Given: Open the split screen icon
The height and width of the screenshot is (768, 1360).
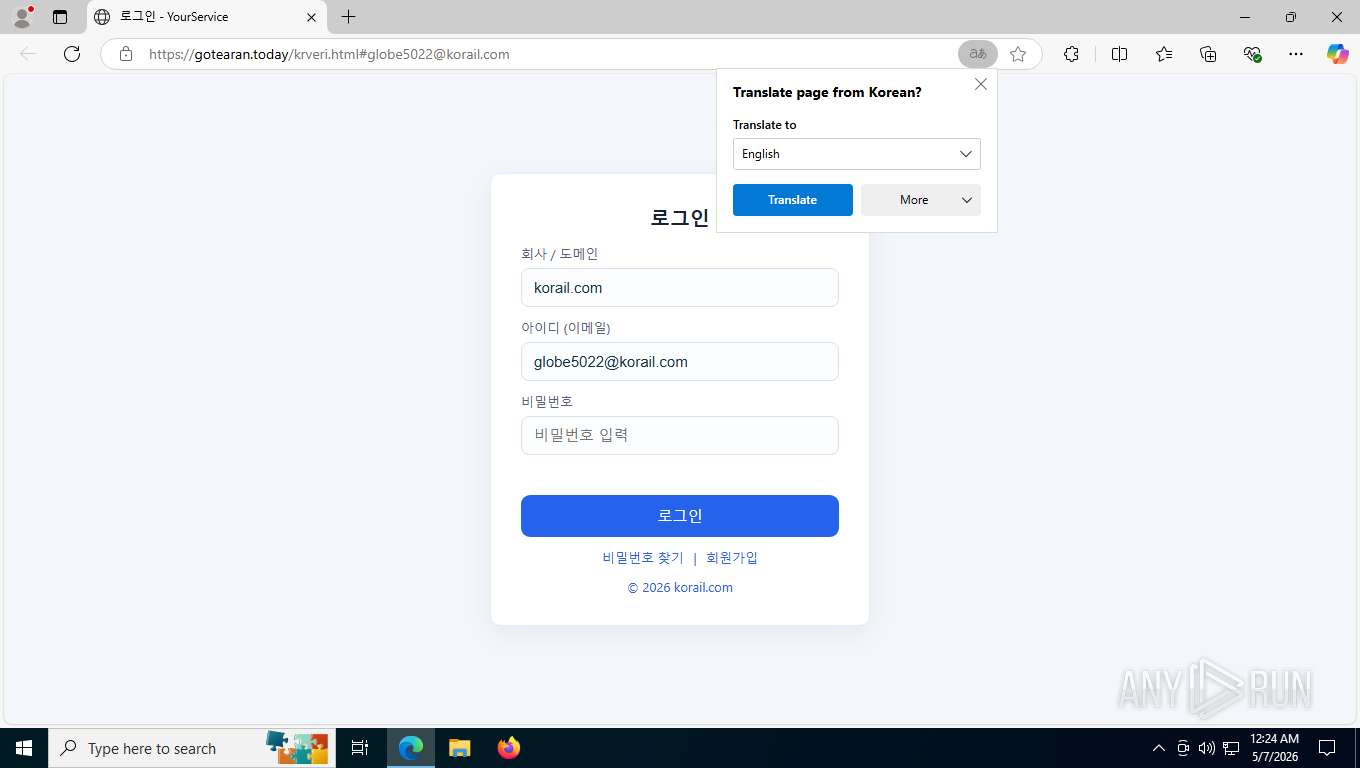Looking at the screenshot, I should point(1120,54).
